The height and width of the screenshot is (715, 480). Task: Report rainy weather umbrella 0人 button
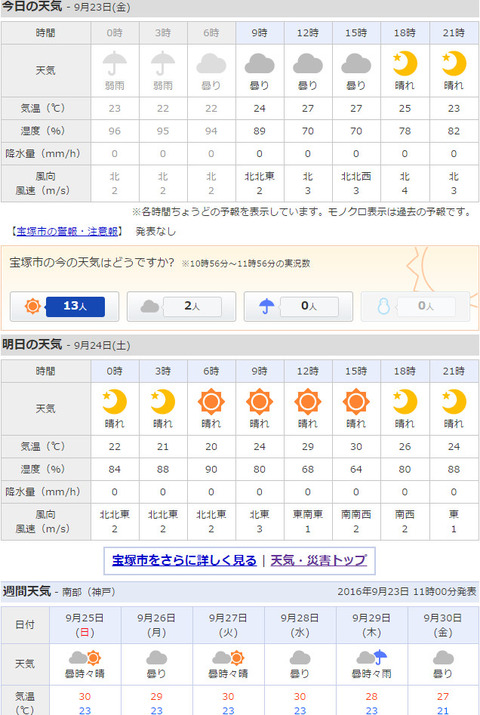pos(298,306)
